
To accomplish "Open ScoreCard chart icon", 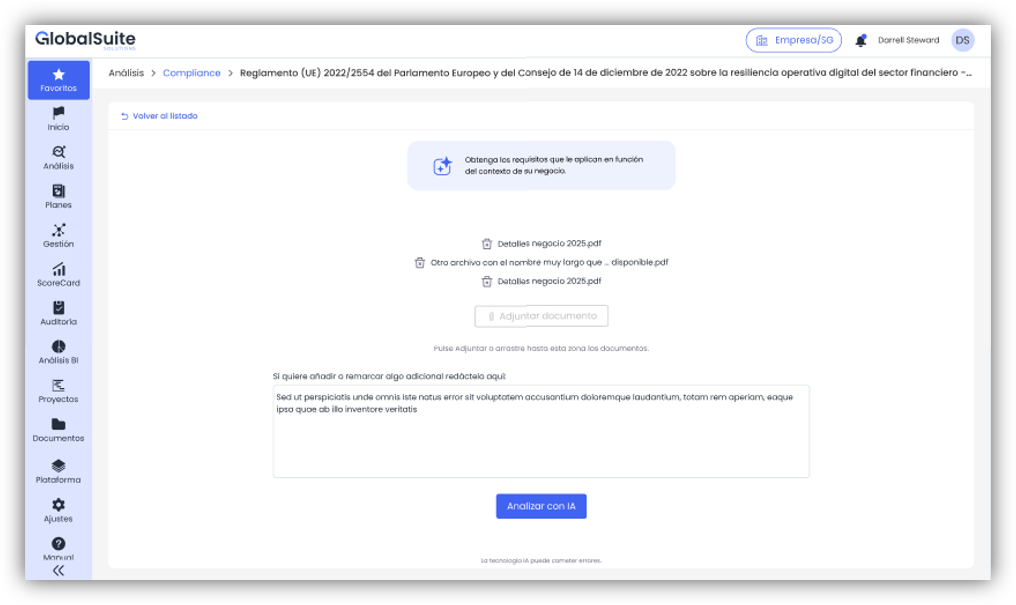I will (58, 269).
